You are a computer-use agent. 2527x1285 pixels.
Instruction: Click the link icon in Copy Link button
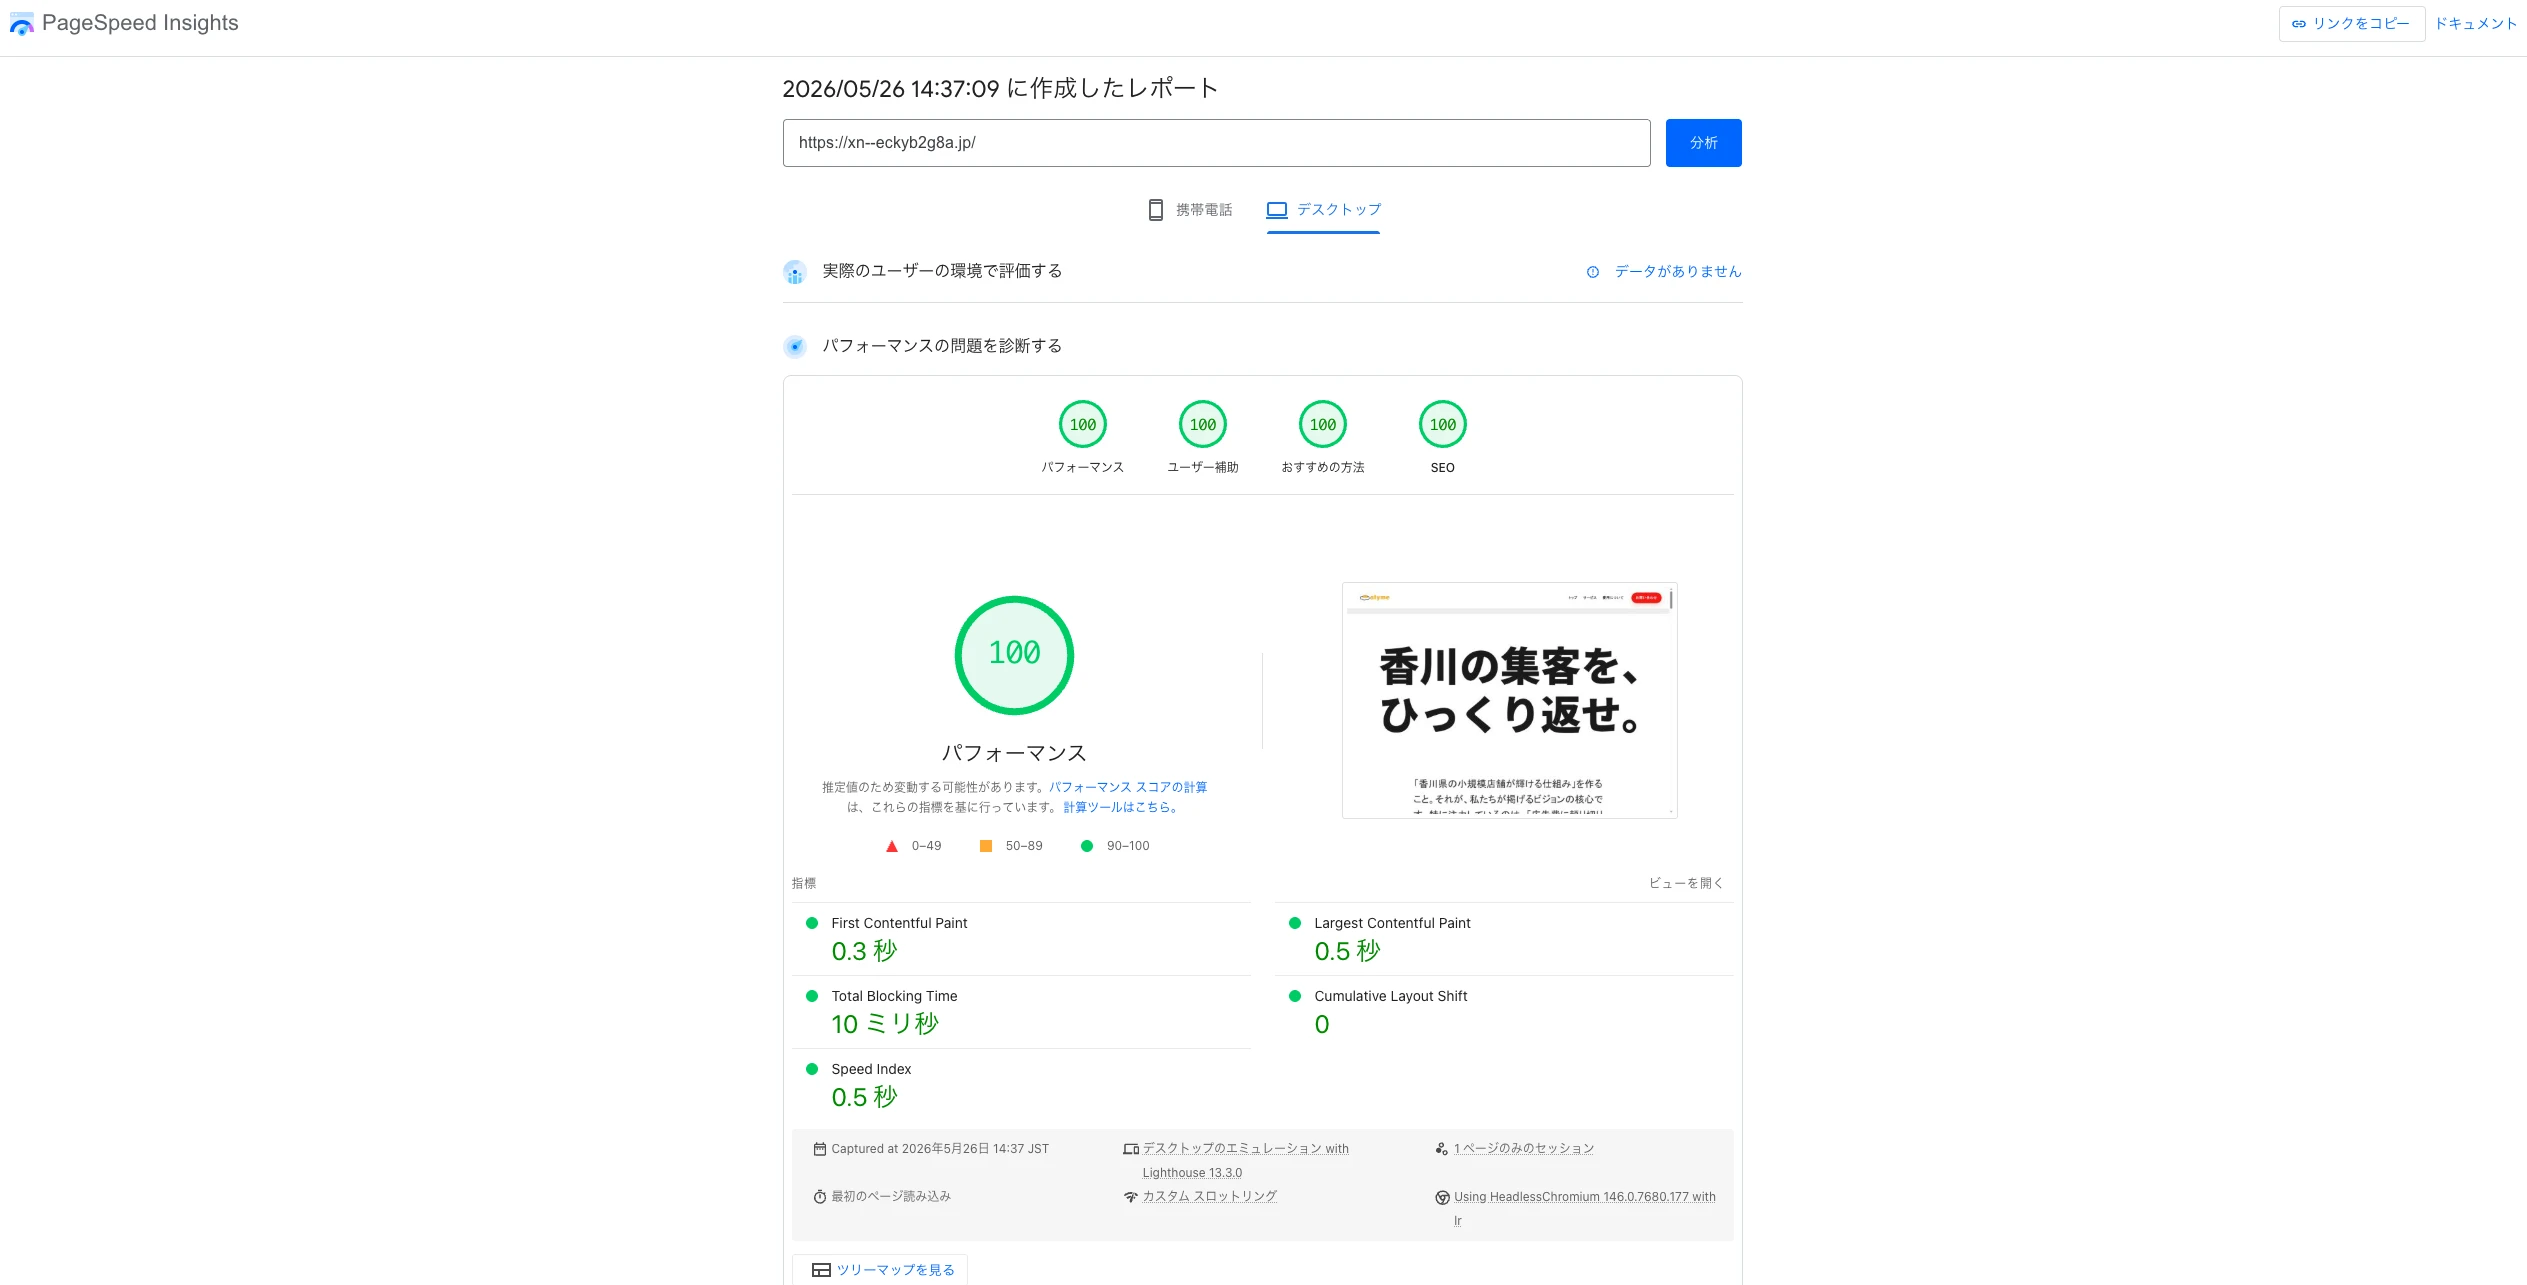tap(2299, 24)
